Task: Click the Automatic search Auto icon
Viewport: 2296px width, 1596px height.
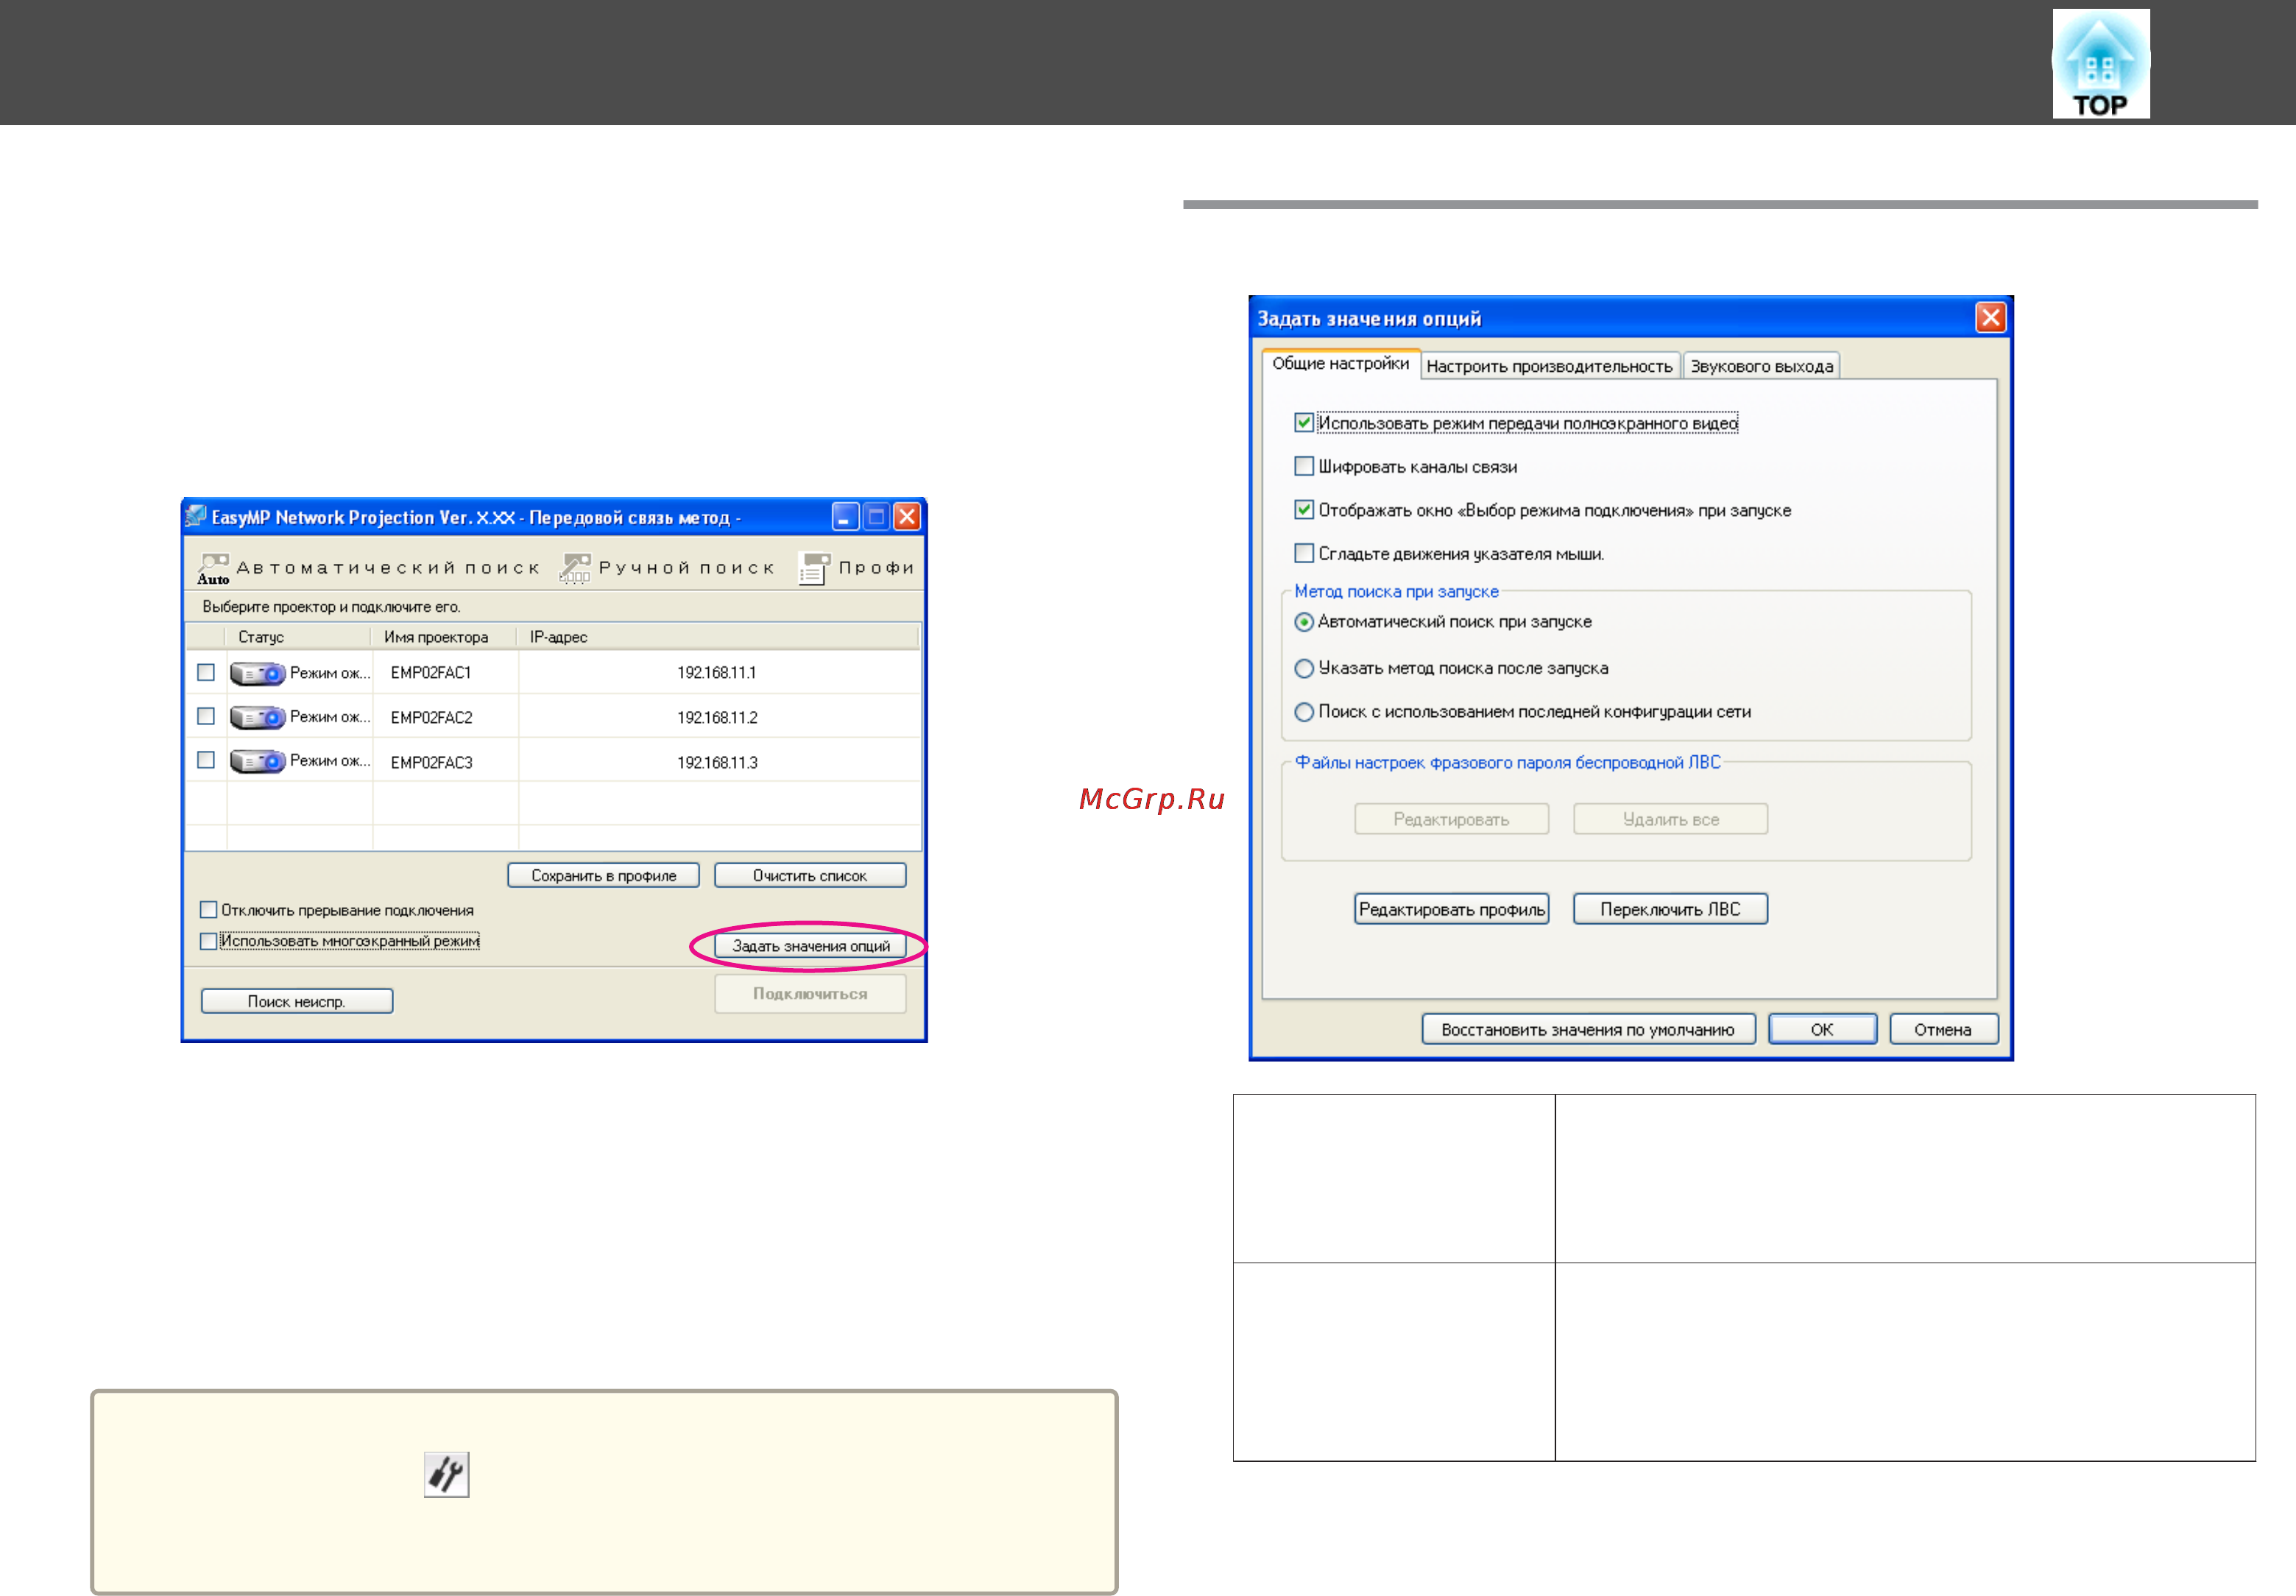Action: [213, 568]
